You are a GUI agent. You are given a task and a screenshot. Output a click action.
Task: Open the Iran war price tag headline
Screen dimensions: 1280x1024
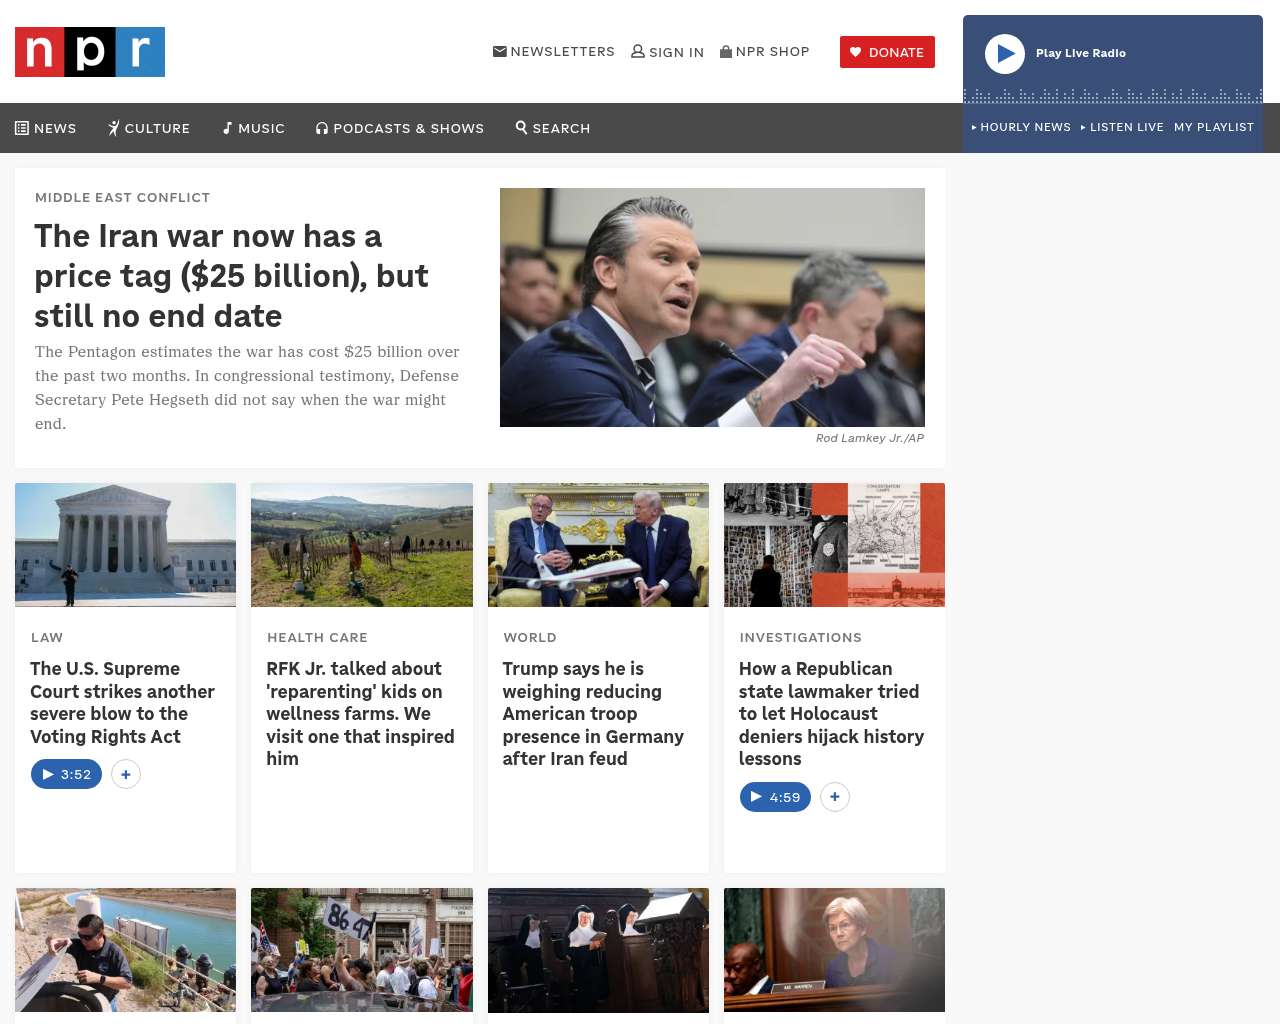click(x=232, y=276)
